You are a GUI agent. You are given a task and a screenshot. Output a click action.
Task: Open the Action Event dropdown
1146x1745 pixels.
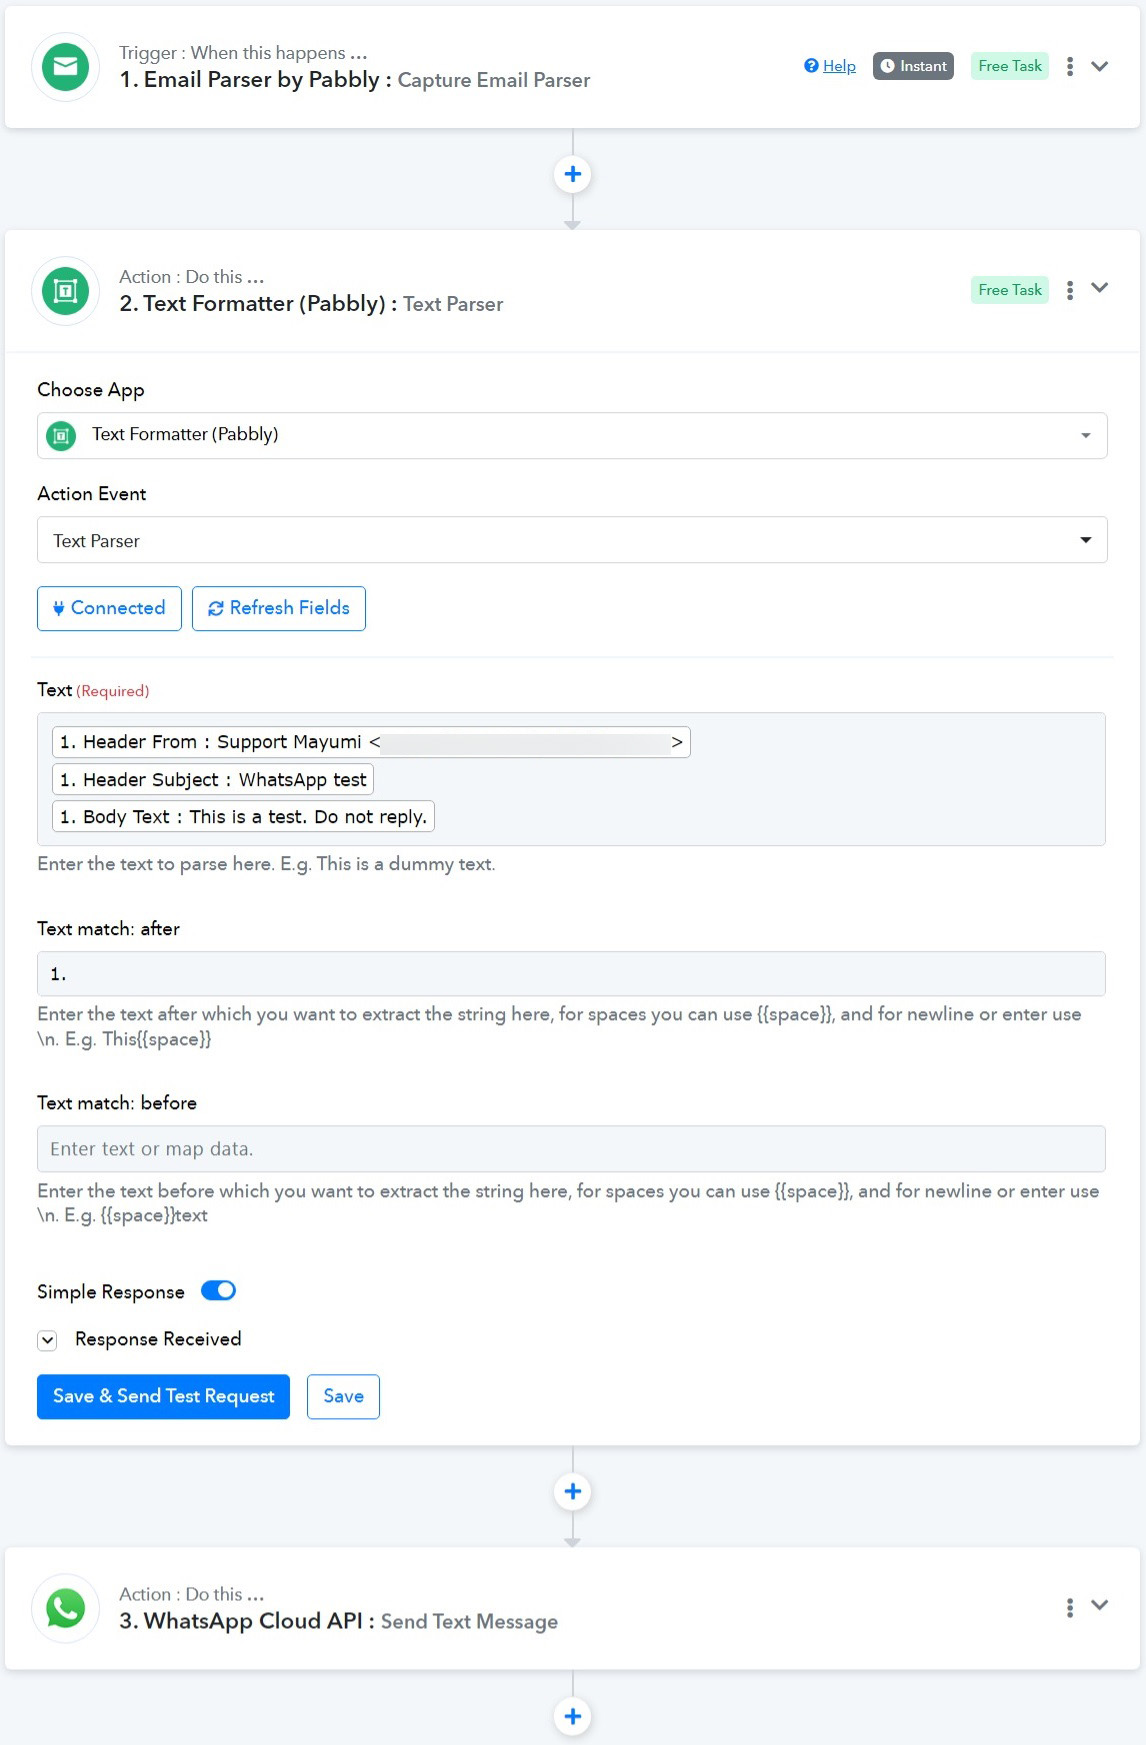pyautogui.click(x=572, y=540)
